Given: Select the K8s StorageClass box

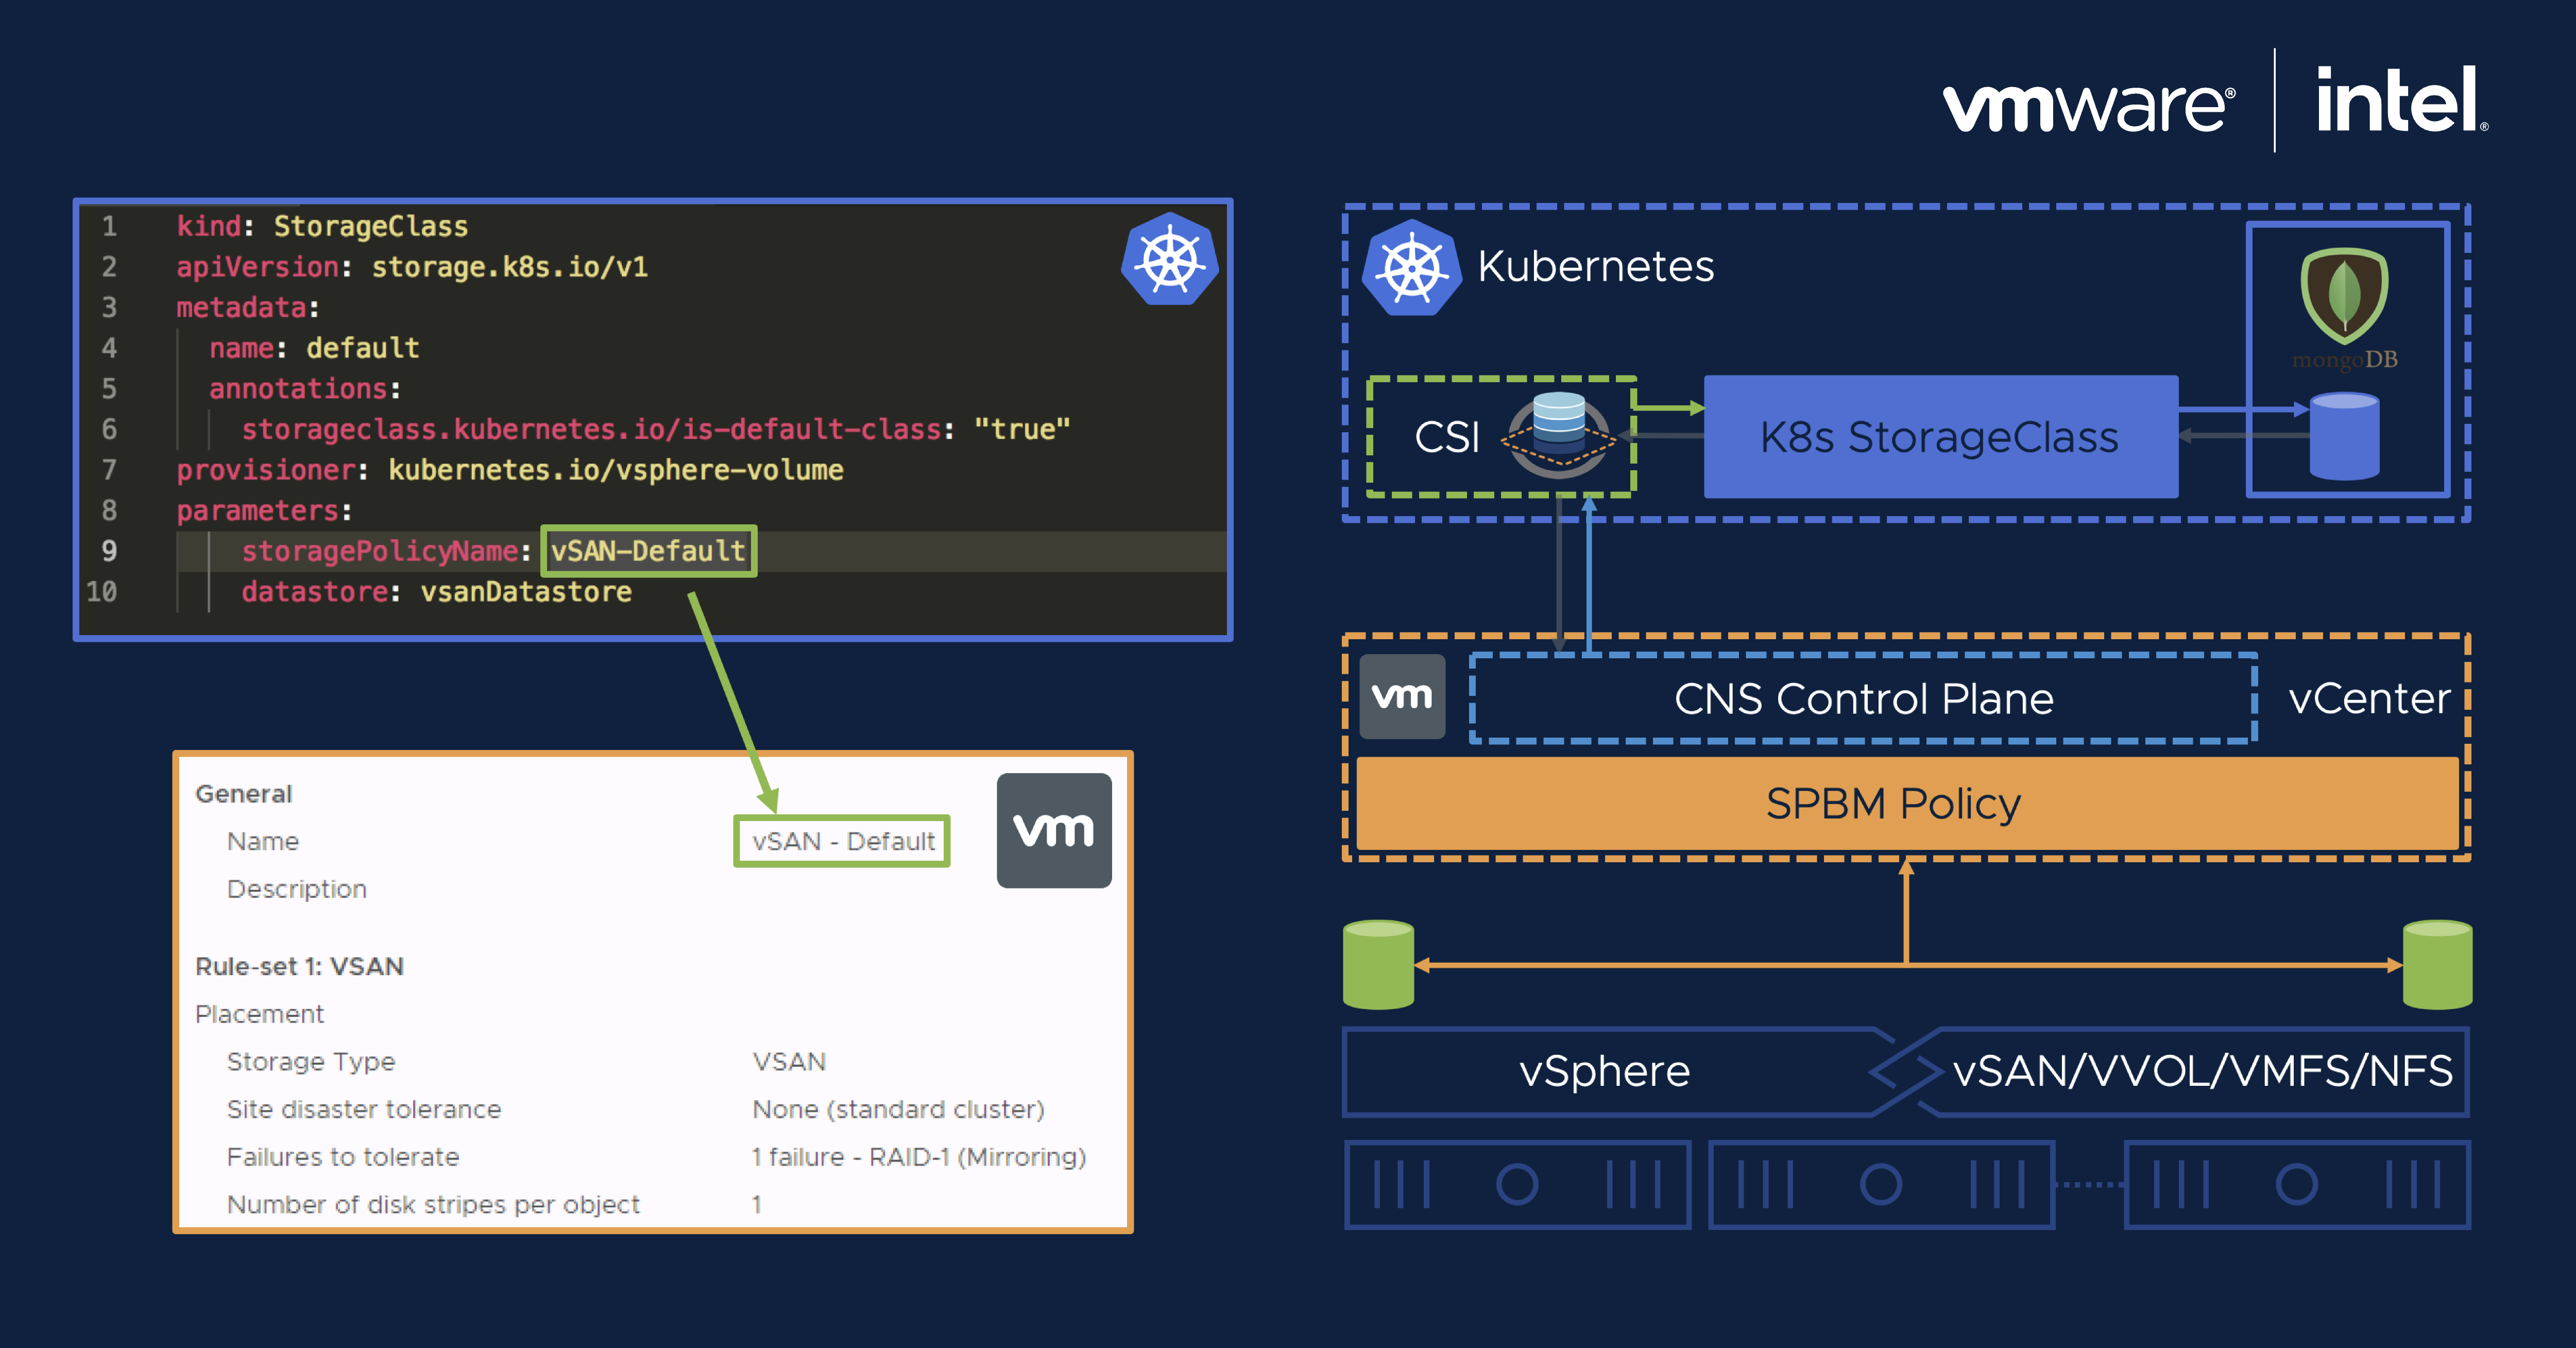Looking at the screenshot, I should pos(1940,437).
